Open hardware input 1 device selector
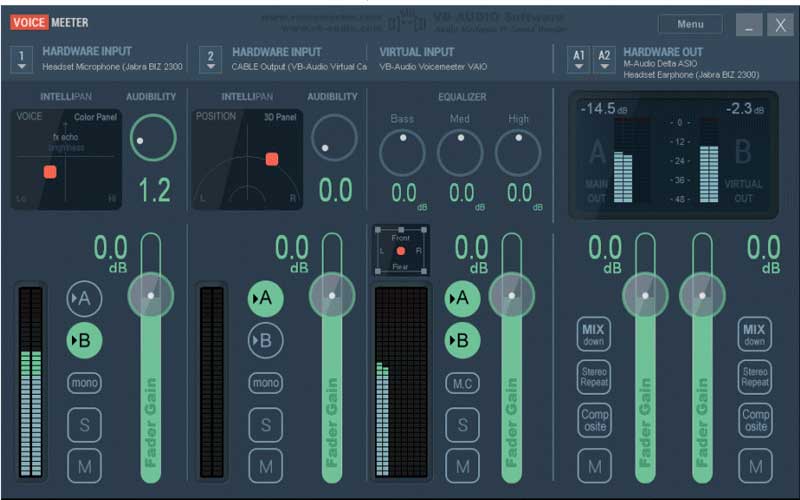This screenshot has width=800, height=500. tap(21, 60)
